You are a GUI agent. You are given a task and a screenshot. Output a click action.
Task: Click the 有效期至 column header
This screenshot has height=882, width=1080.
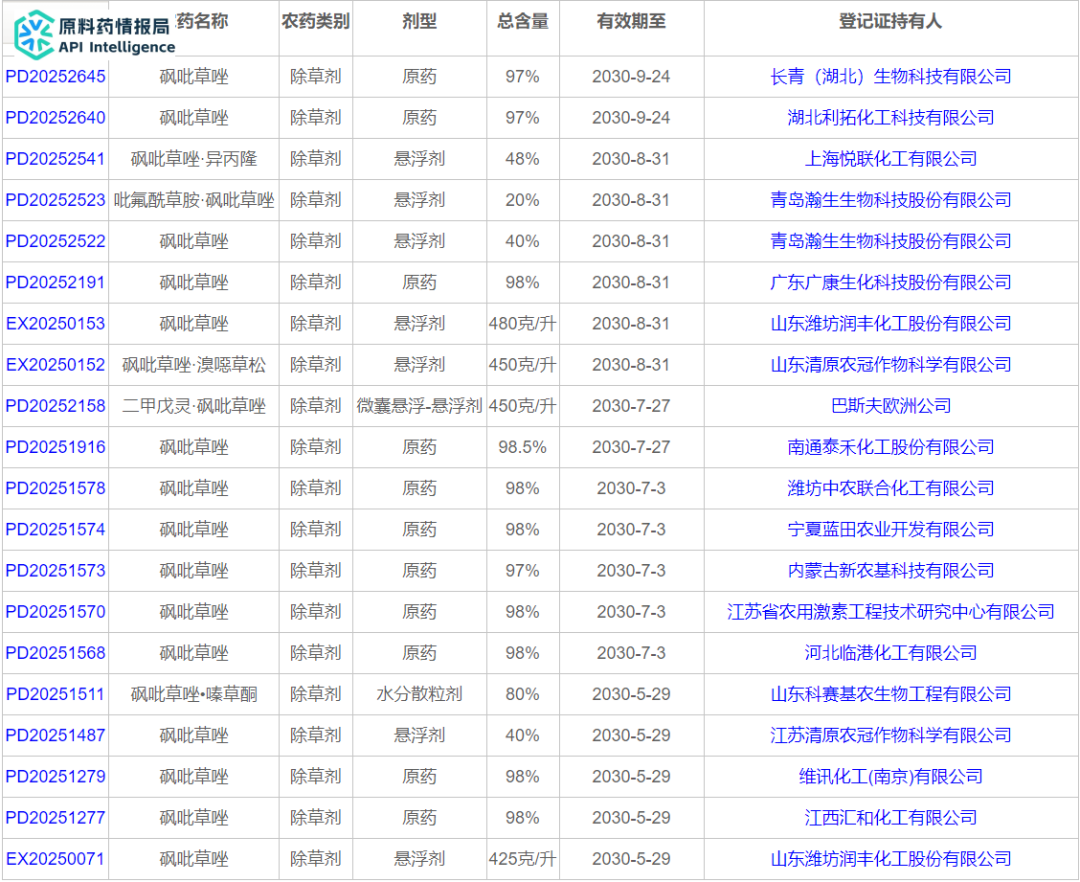click(631, 22)
